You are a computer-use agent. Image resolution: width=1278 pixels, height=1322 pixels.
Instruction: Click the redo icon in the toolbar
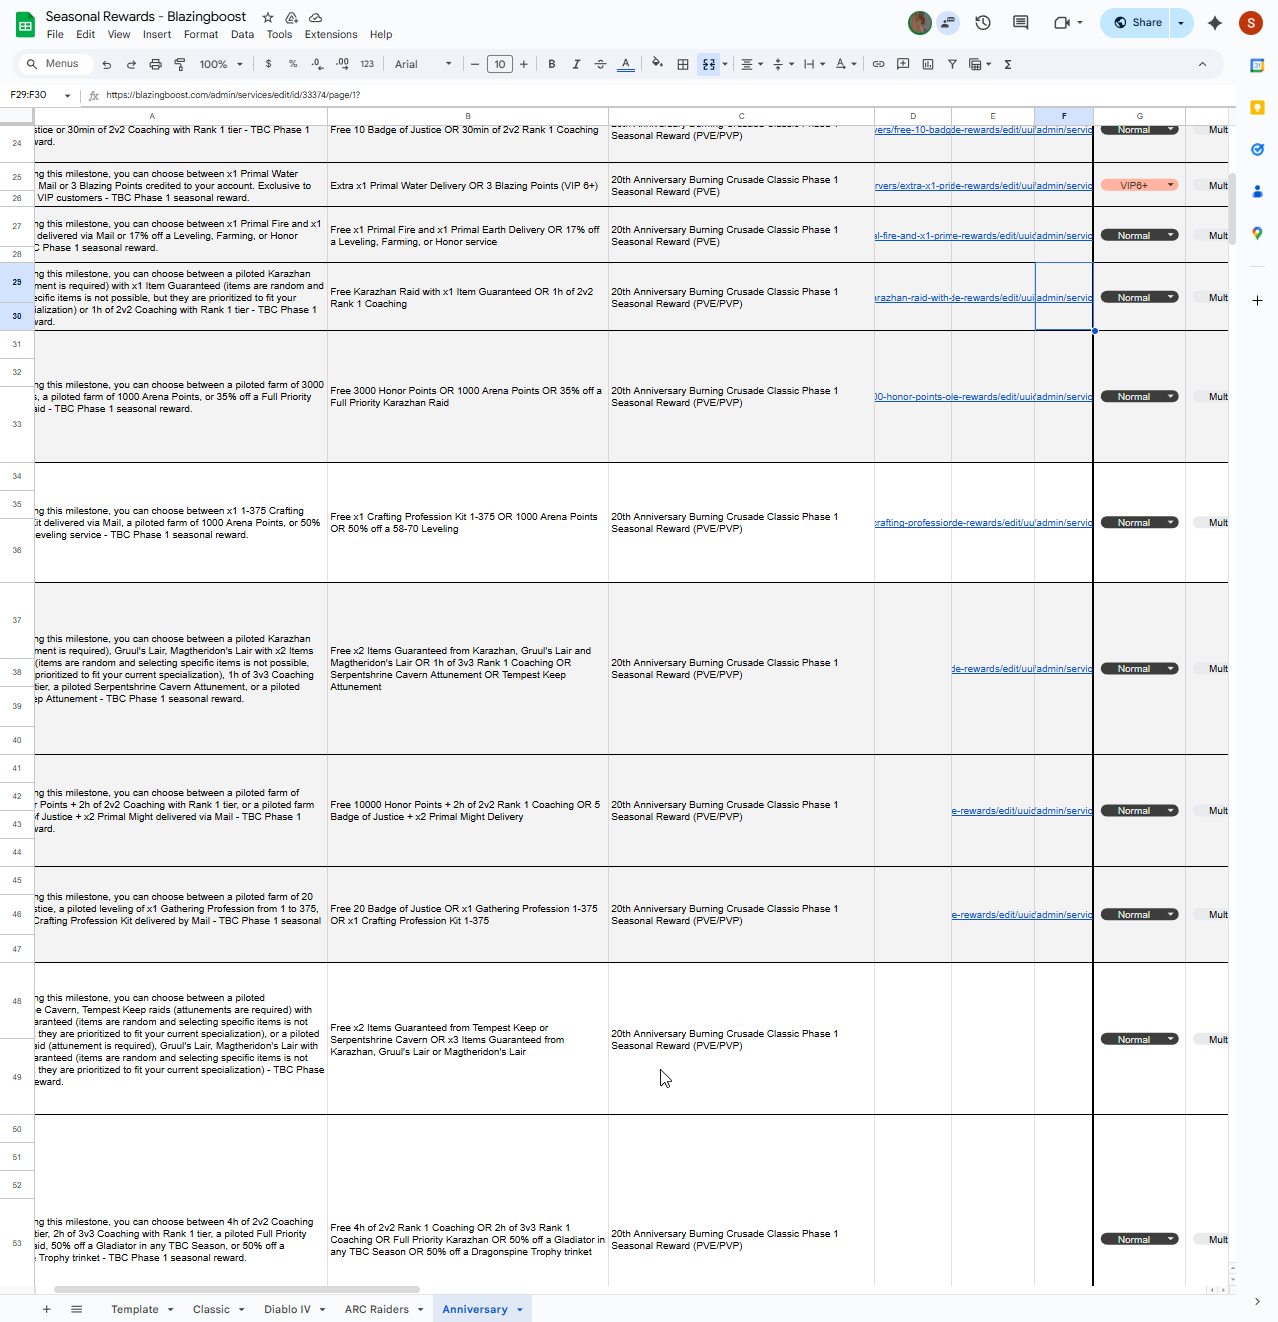(131, 64)
